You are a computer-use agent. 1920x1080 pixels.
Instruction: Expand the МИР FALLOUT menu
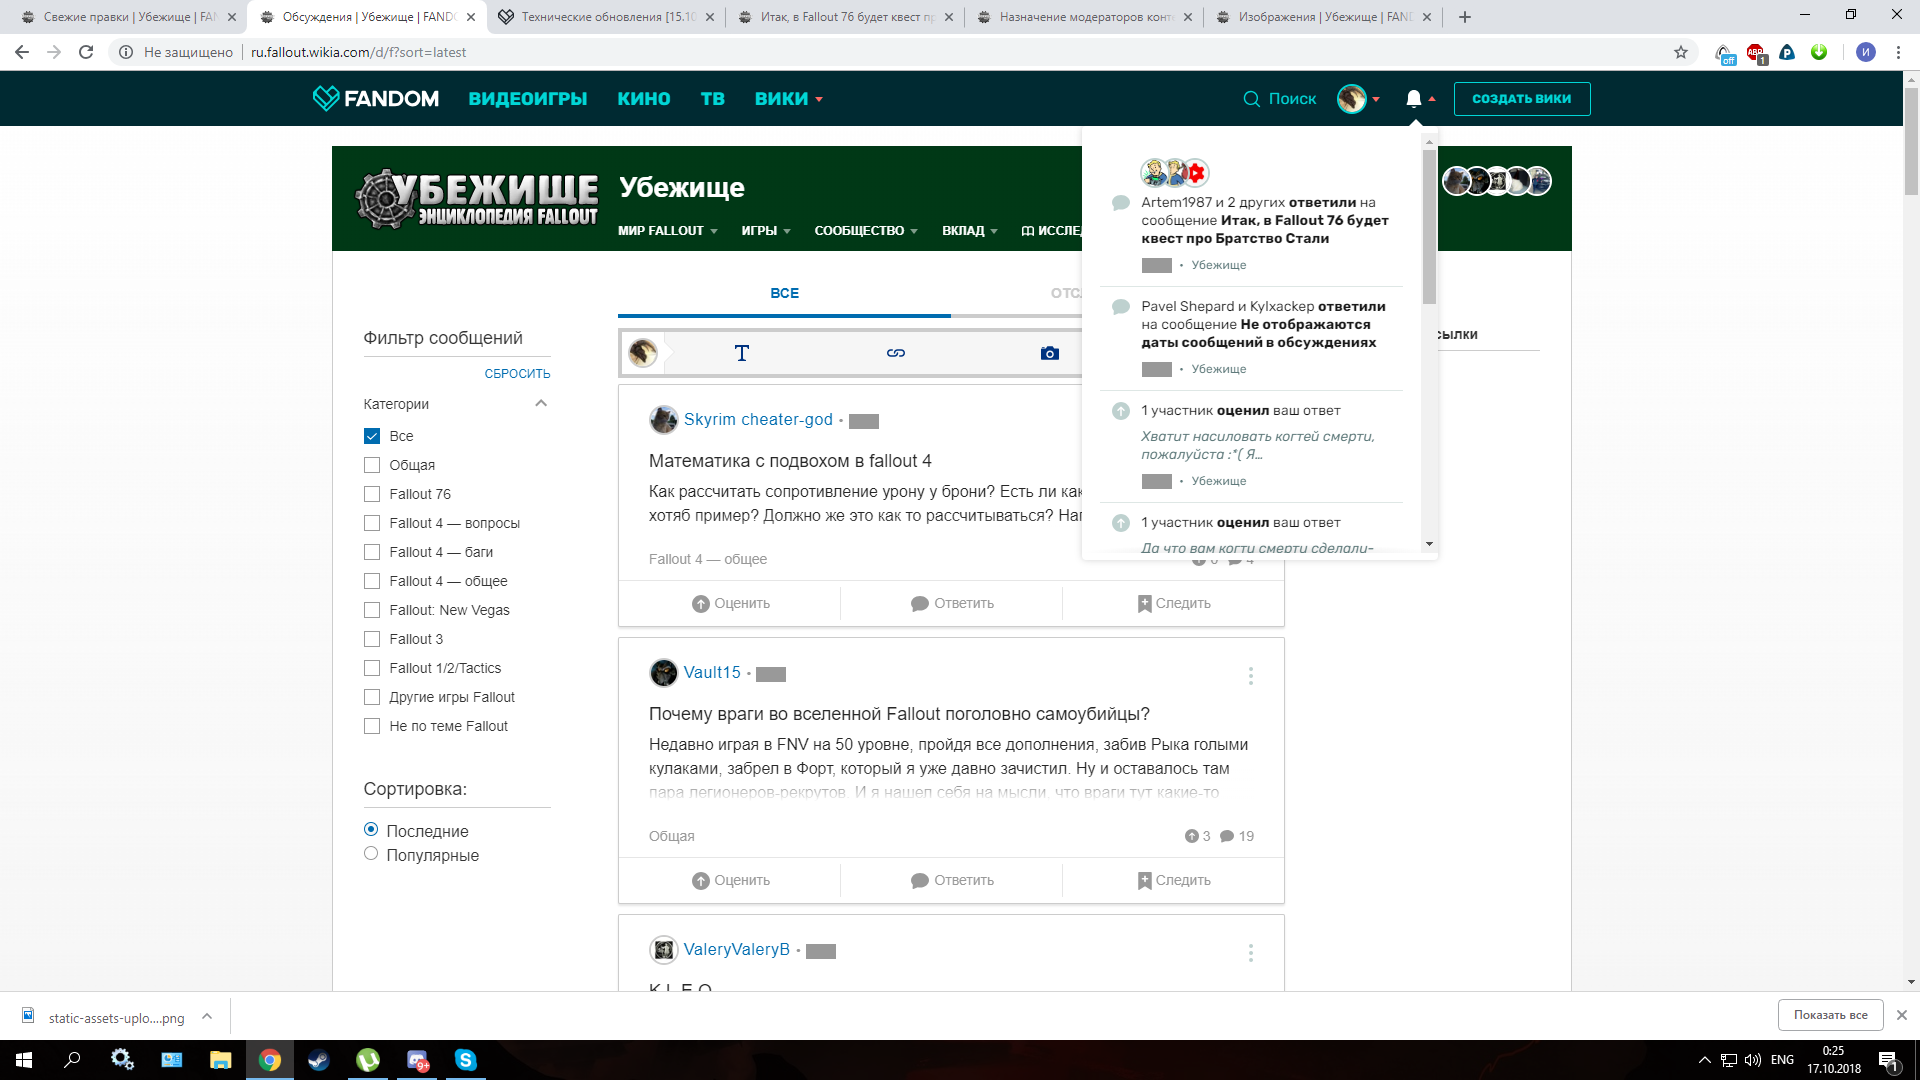(667, 231)
